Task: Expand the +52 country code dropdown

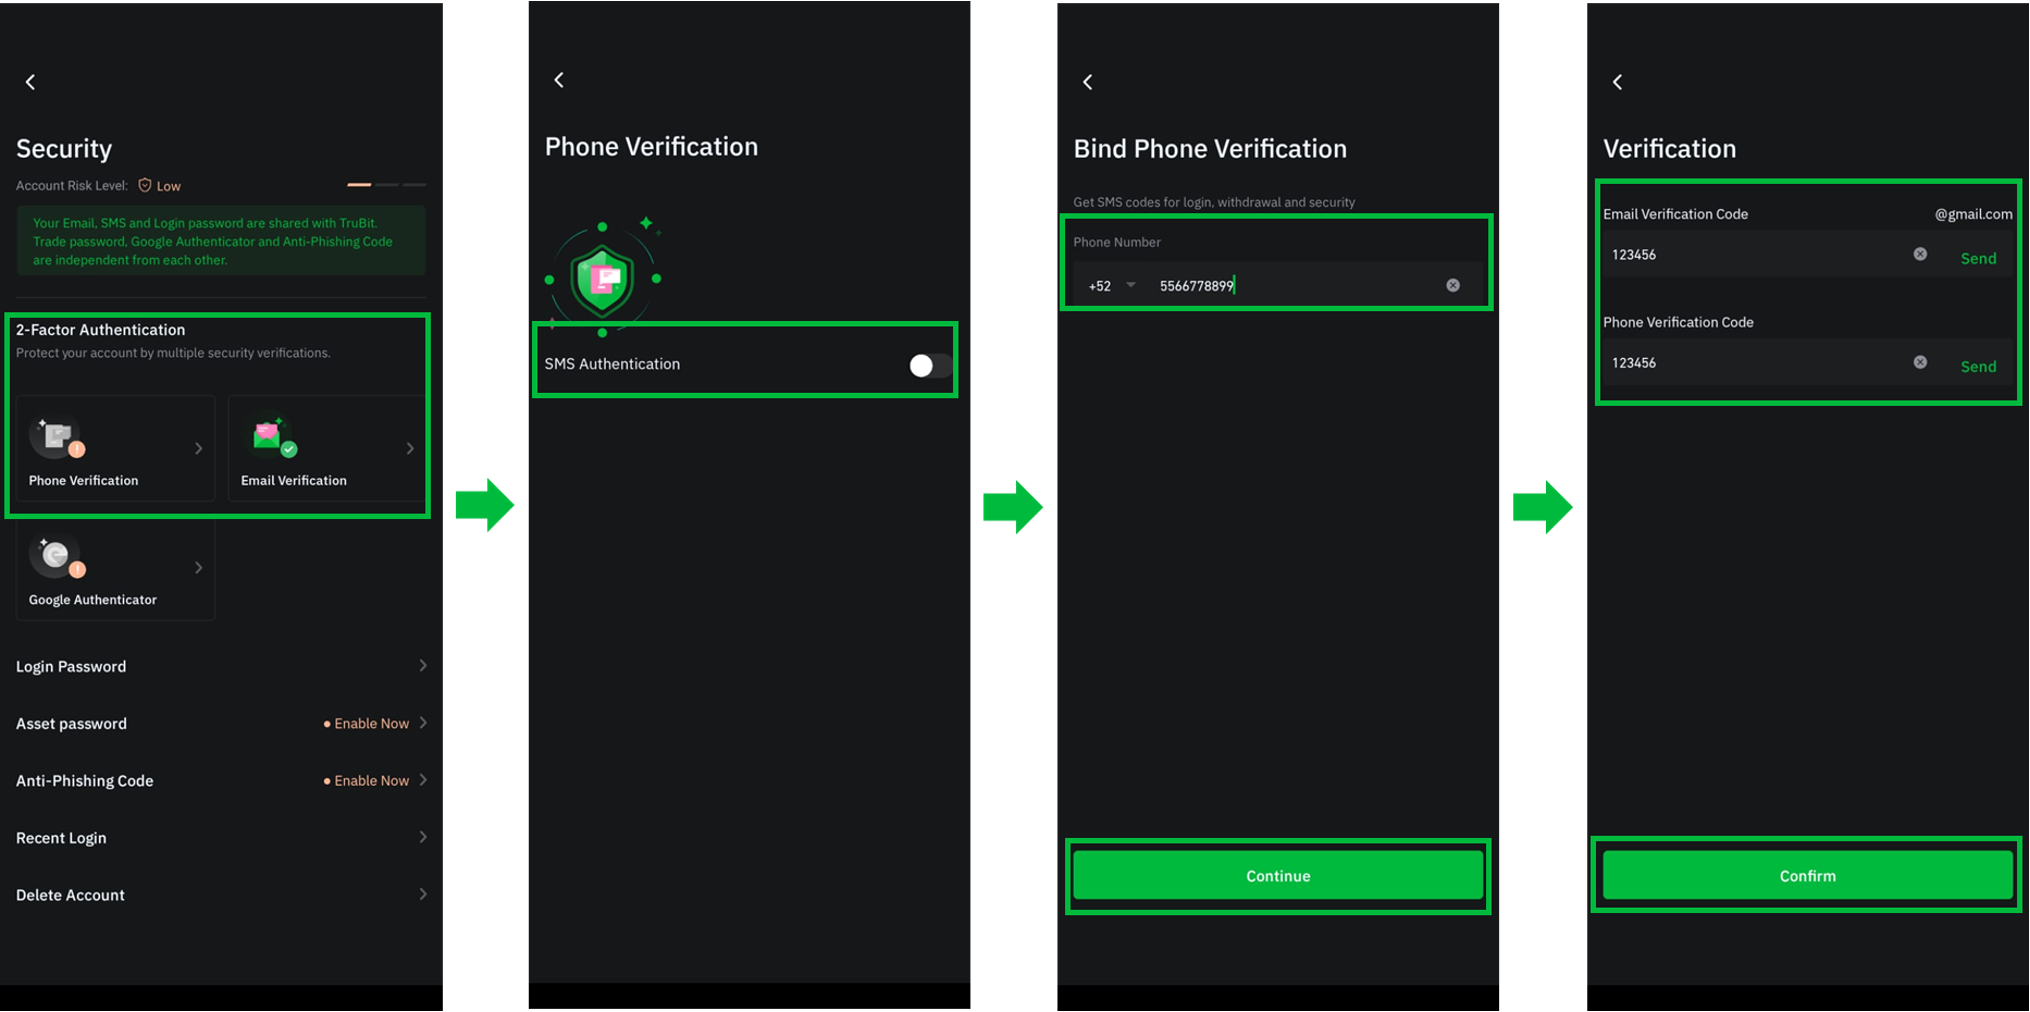Action: (x=1112, y=286)
